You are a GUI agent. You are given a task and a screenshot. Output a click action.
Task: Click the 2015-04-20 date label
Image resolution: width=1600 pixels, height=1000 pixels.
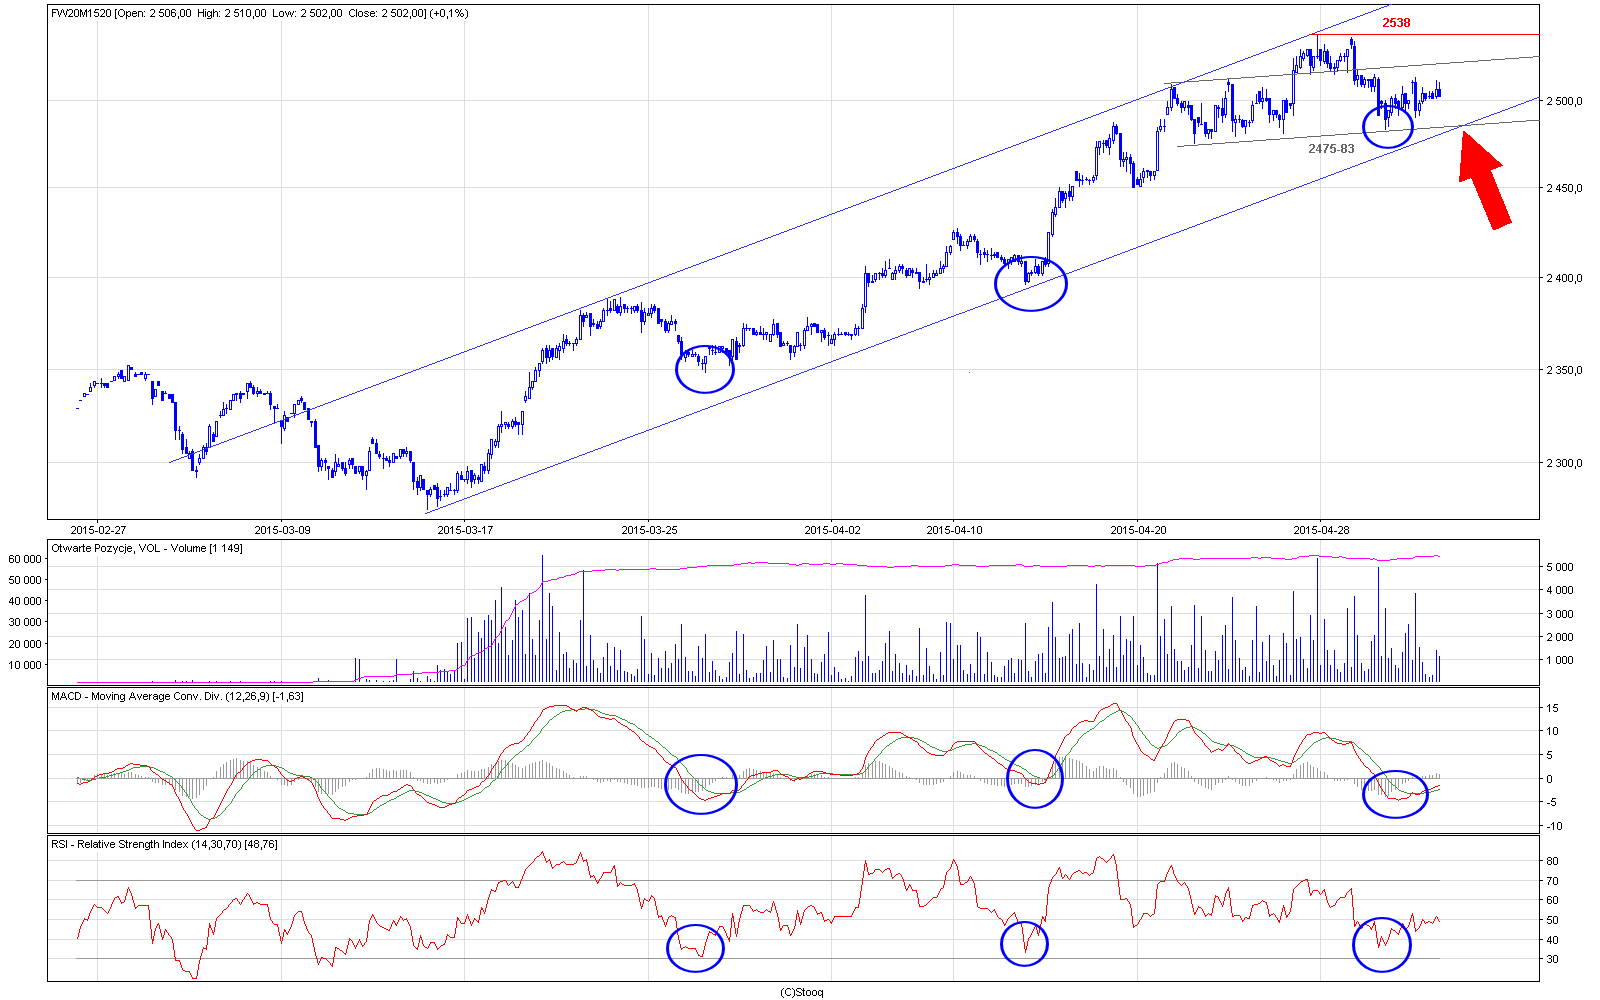pyautogui.click(x=1138, y=530)
